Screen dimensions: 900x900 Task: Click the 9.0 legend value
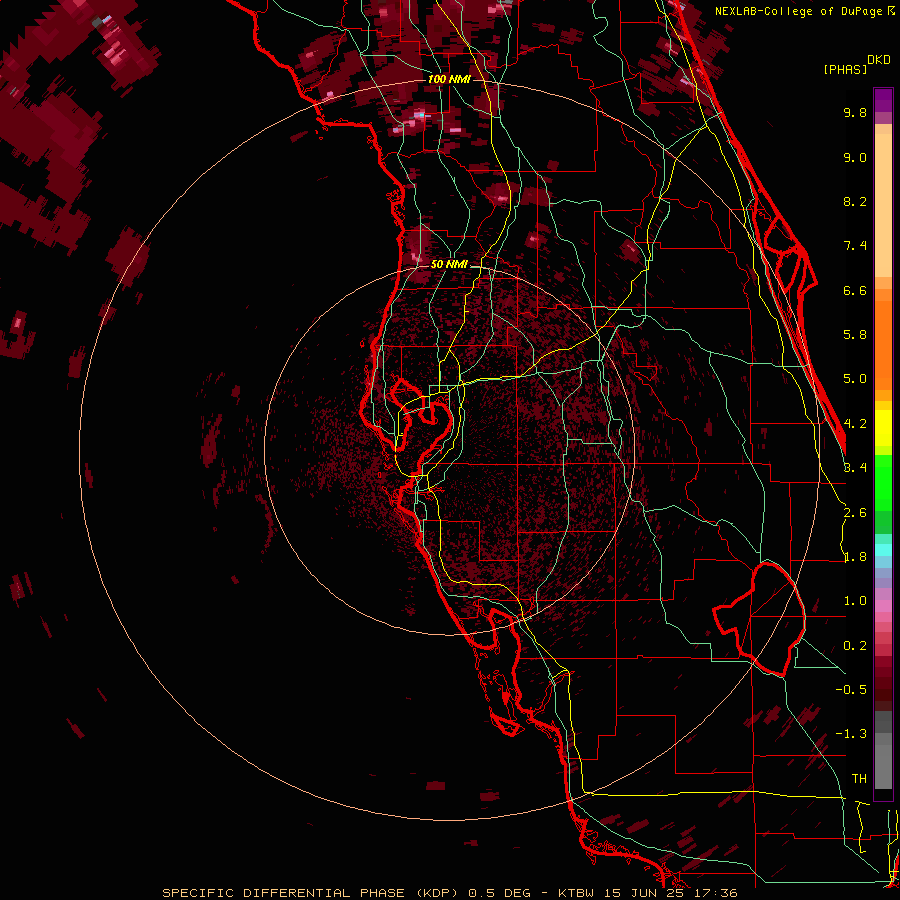pos(855,157)
